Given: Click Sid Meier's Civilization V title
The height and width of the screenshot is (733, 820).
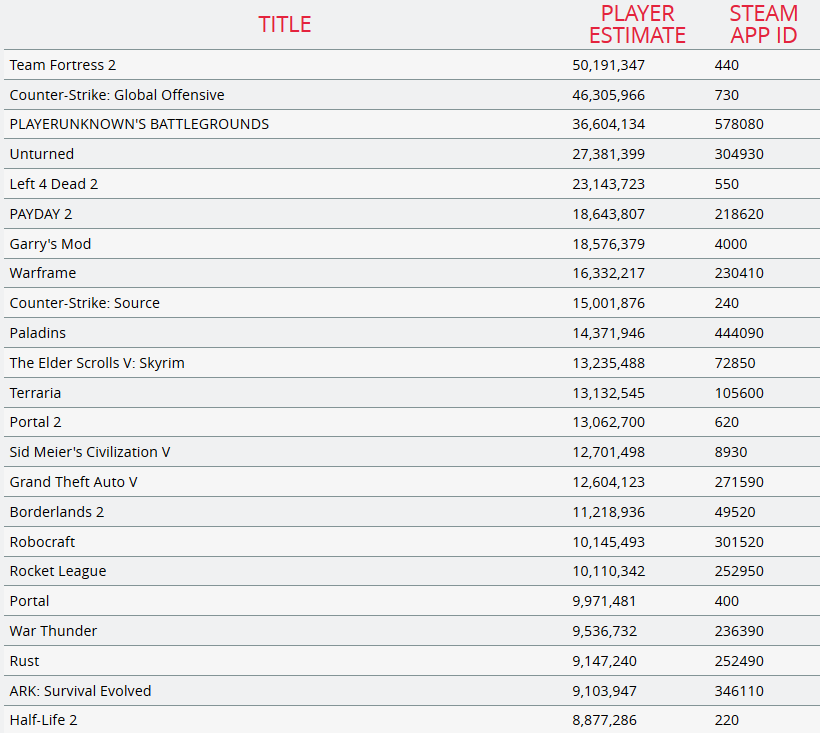Looking at the screenshot, I should pos(90,452).
